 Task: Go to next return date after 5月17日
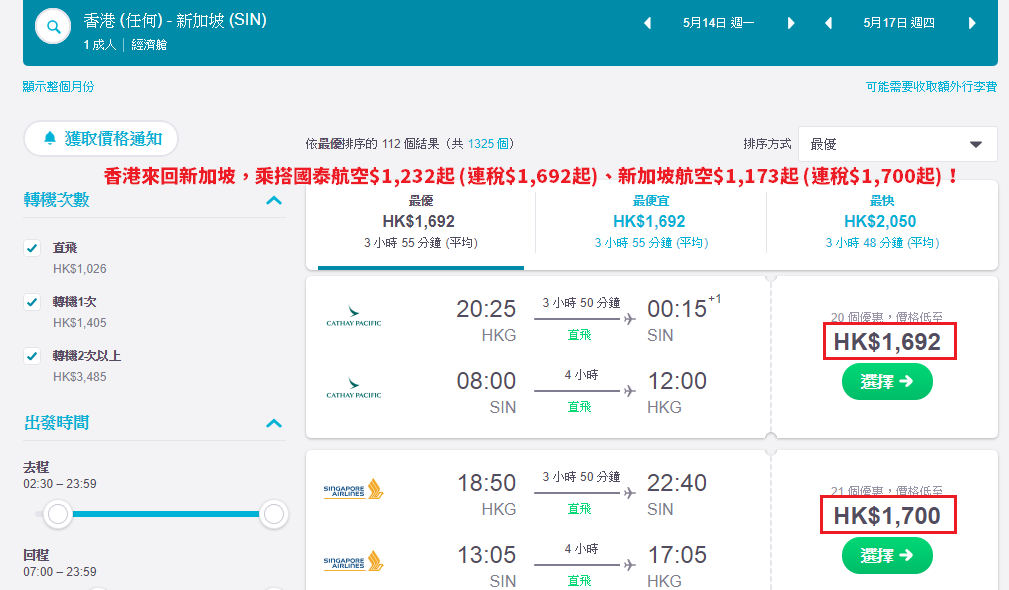(972, 23)
